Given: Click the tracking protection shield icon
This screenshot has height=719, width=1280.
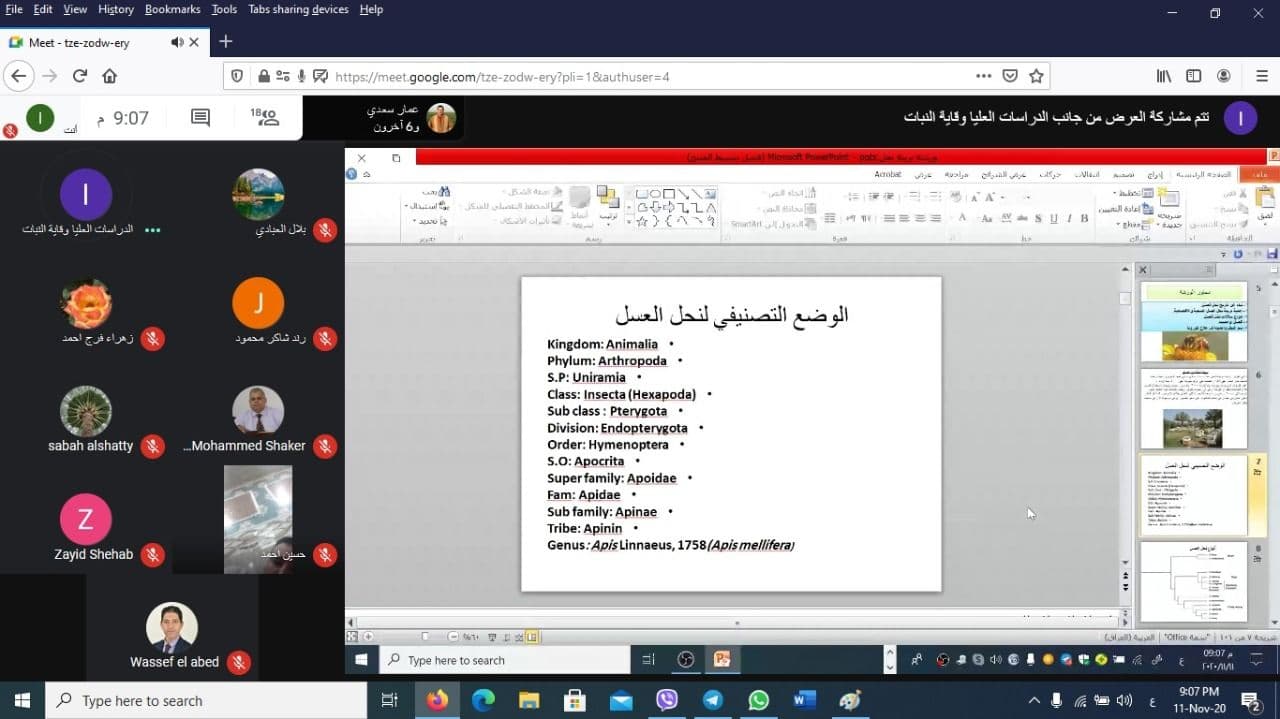Looking at the screenshot, I should coord(237,76).
